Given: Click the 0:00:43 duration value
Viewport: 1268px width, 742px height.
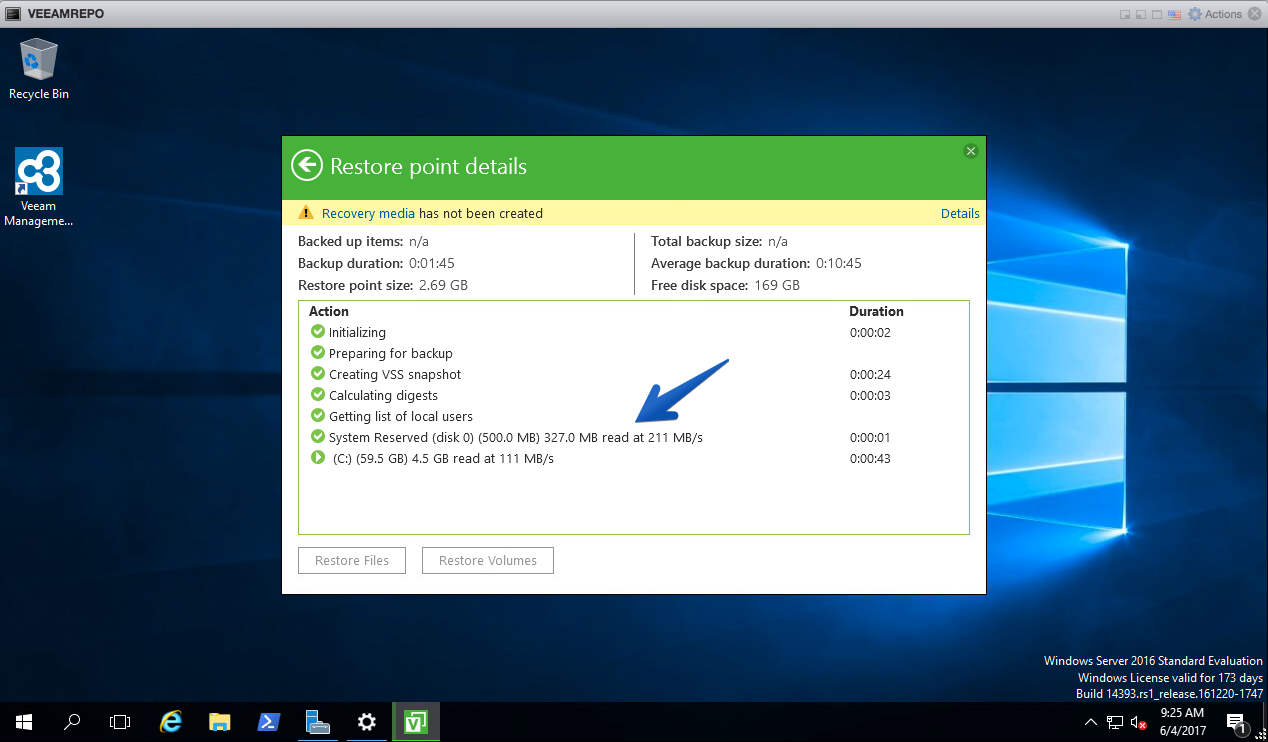Looking at the screenshot, I should (x=870, y=458).
